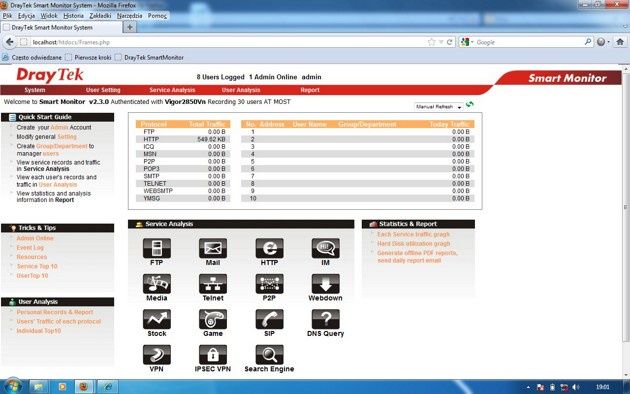Open the Firefox Zakładki menu
This screenshot has width=630, height=394.
coord(100,16)
